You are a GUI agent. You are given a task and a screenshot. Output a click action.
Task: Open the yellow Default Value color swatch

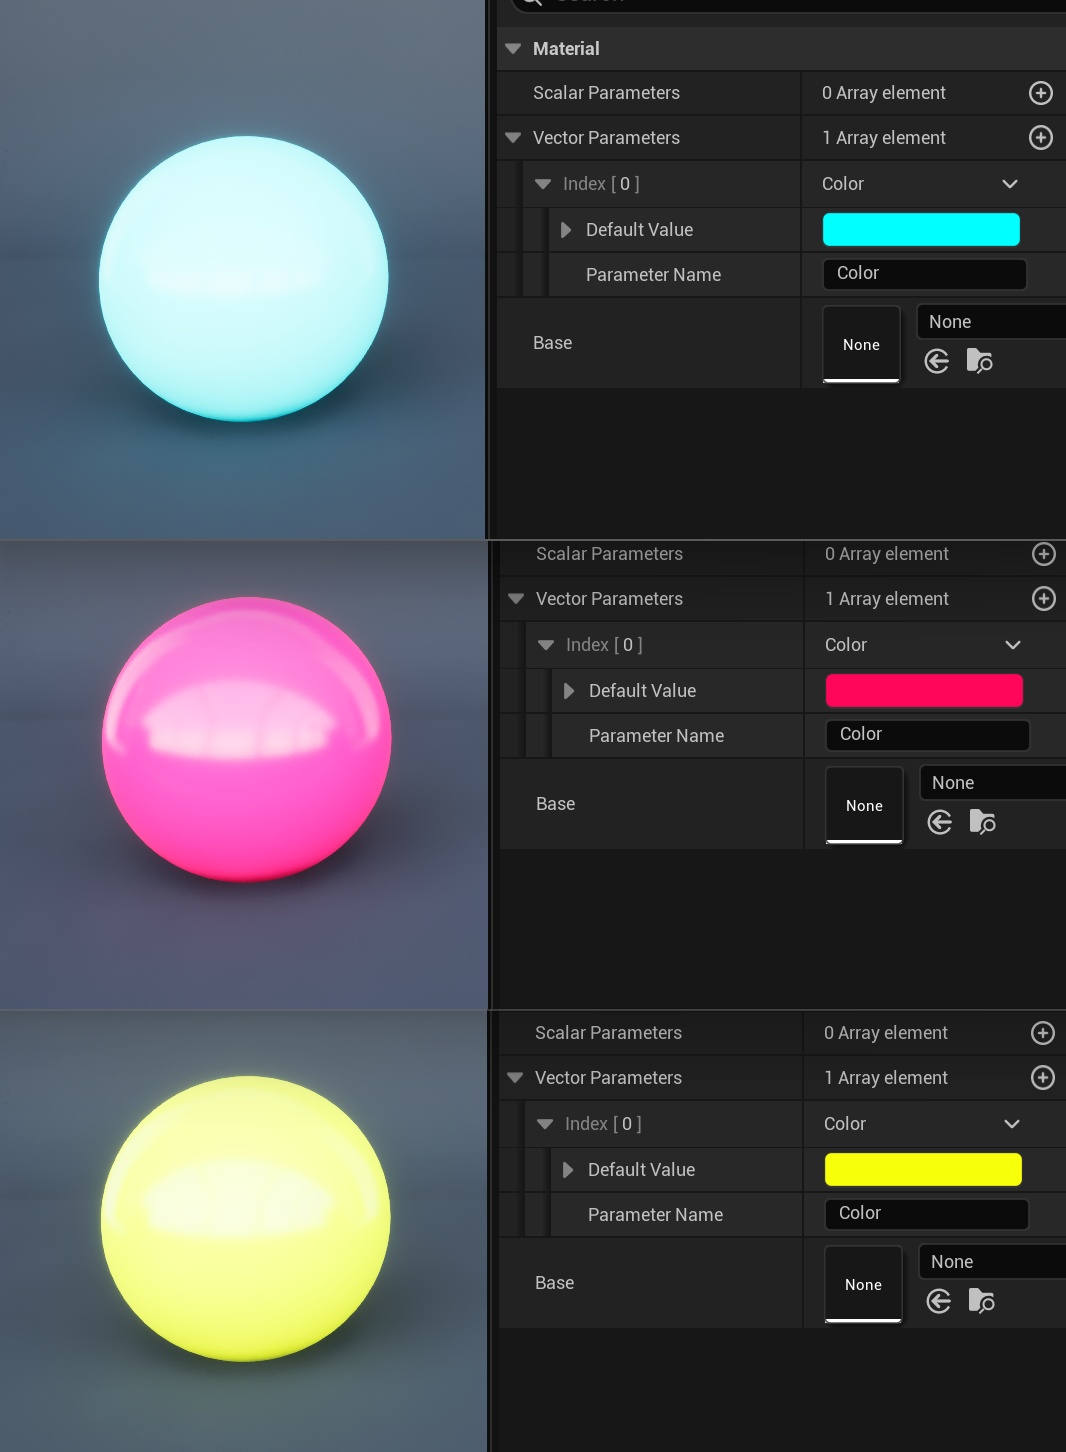[x=922, y=1170]
